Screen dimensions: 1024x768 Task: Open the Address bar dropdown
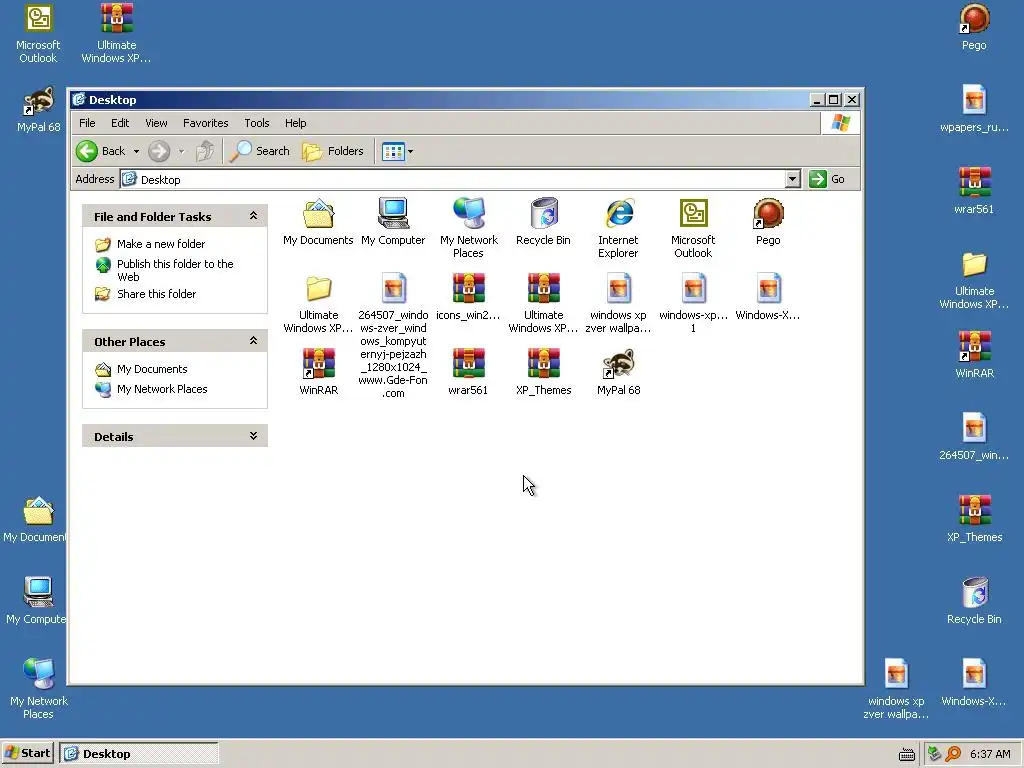click(x=792, y=179)
